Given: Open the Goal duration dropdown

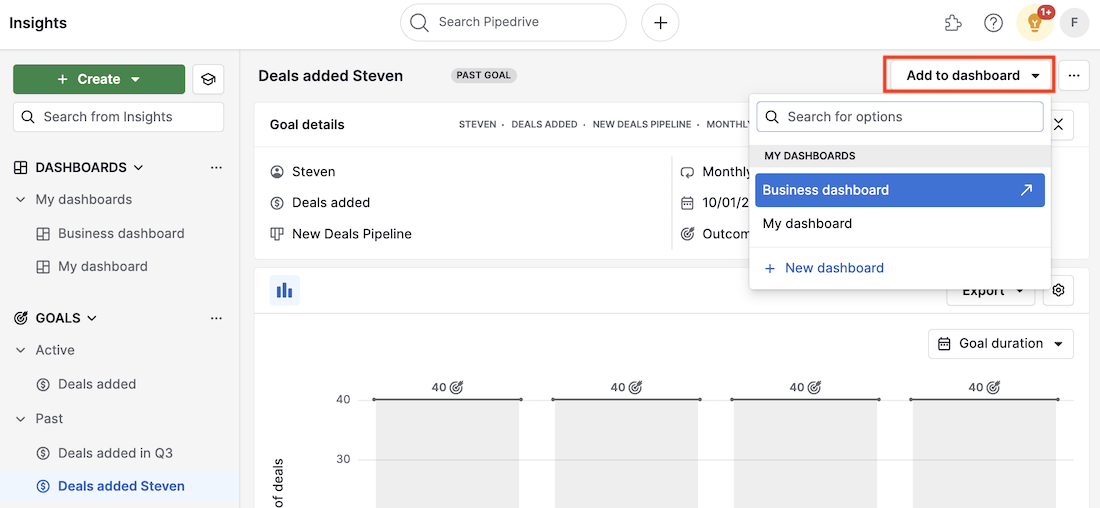Looking at the screenshot, I should coord(1001,344).
